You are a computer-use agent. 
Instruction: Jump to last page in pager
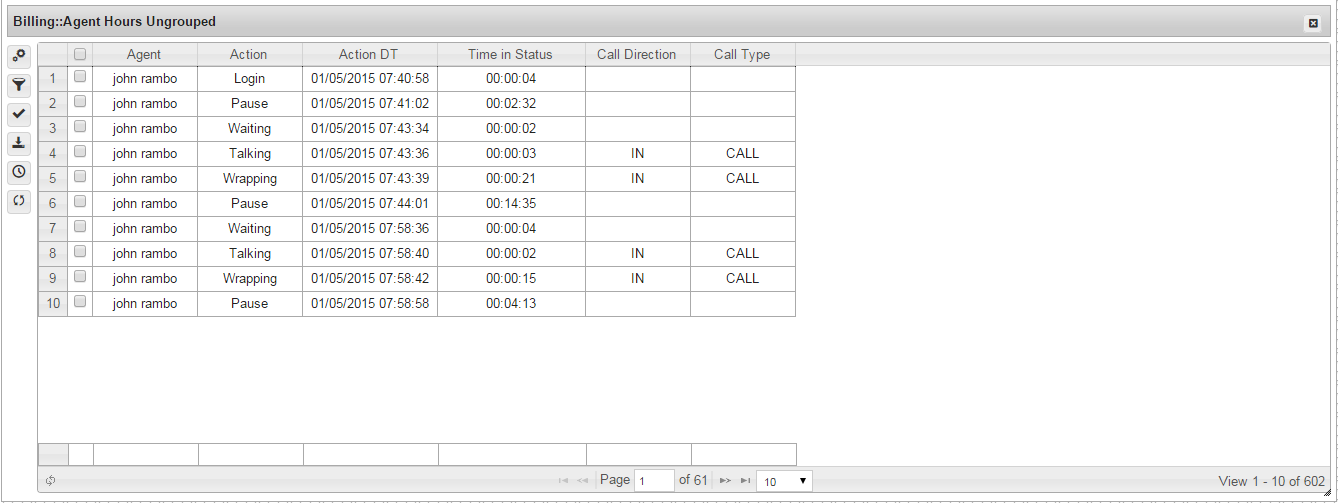pos(745,481)
